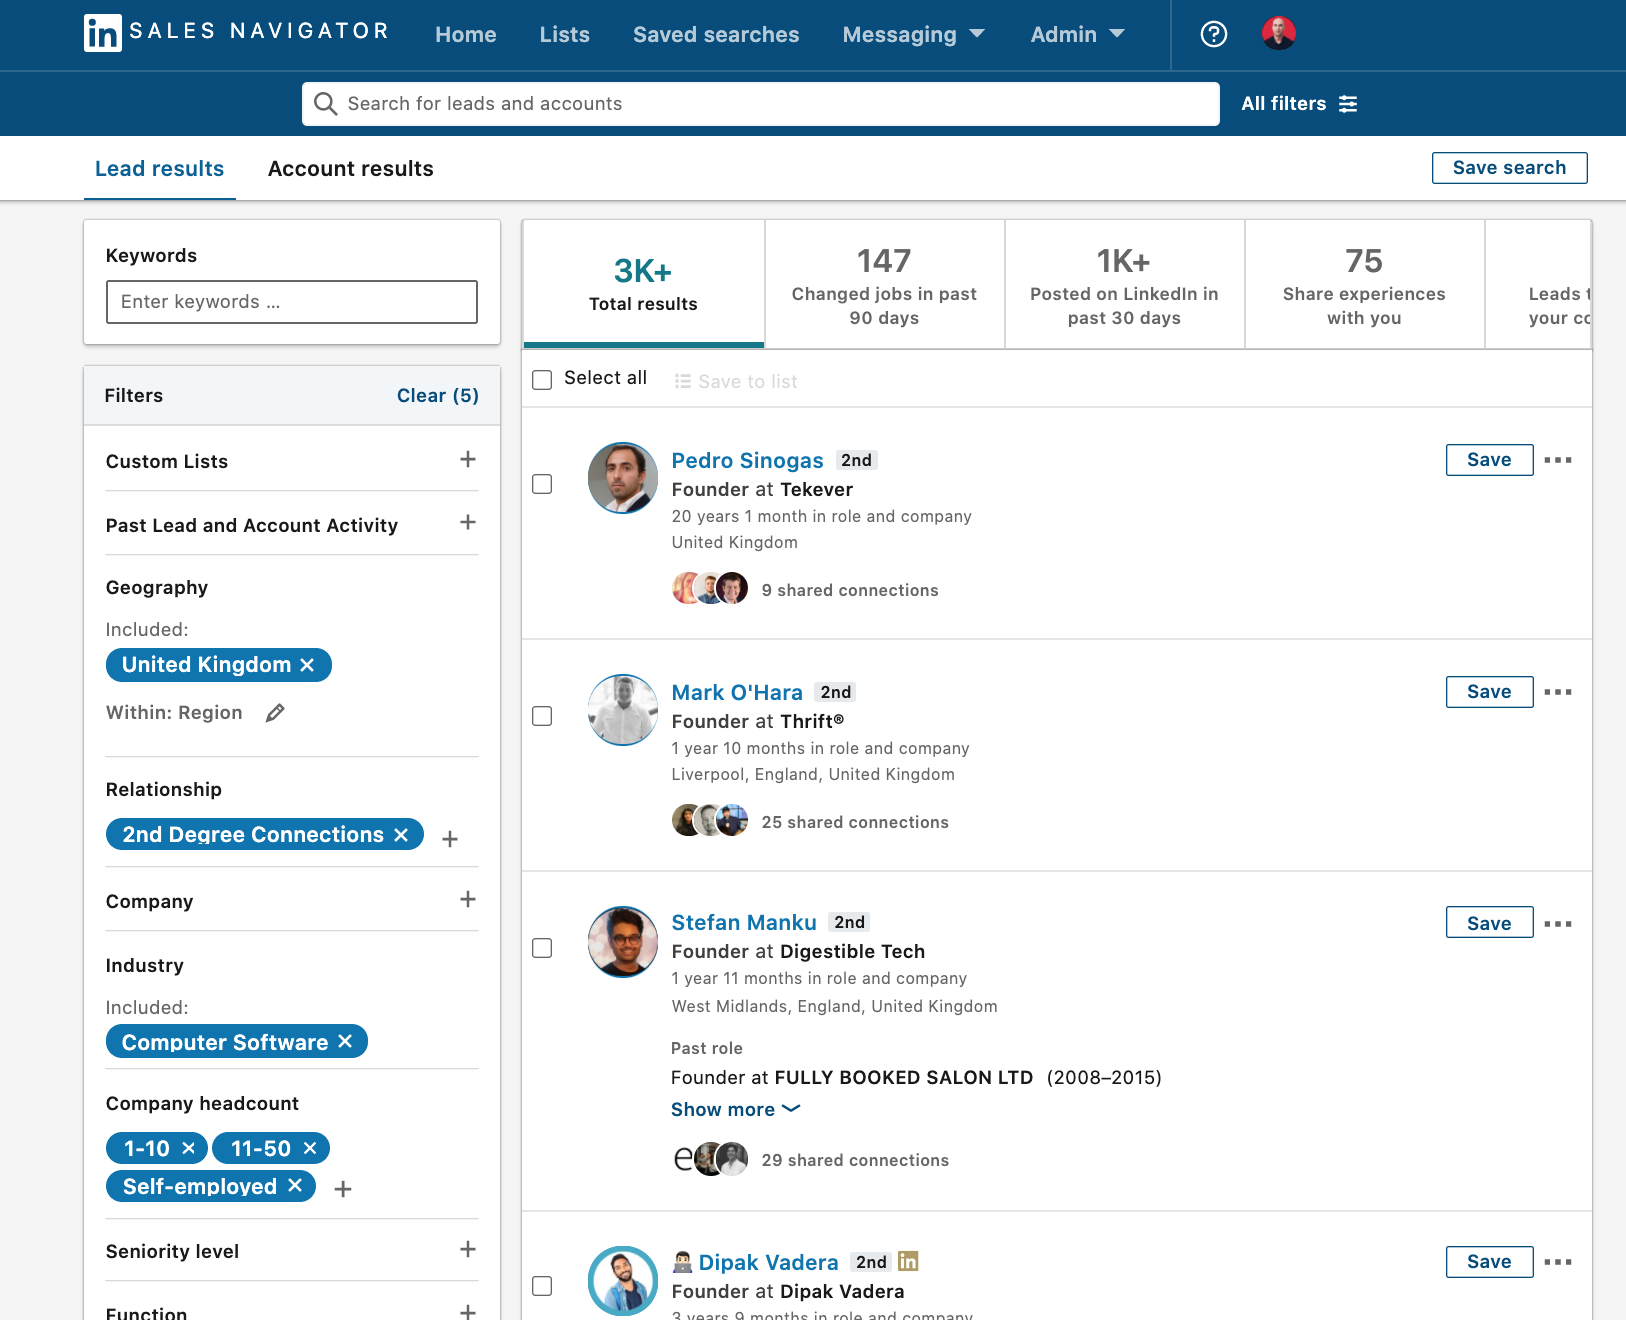This screenshot has width=1626, height=1320.
Task: Open more options for Mark O'Hara
Action: point(1558,692)
